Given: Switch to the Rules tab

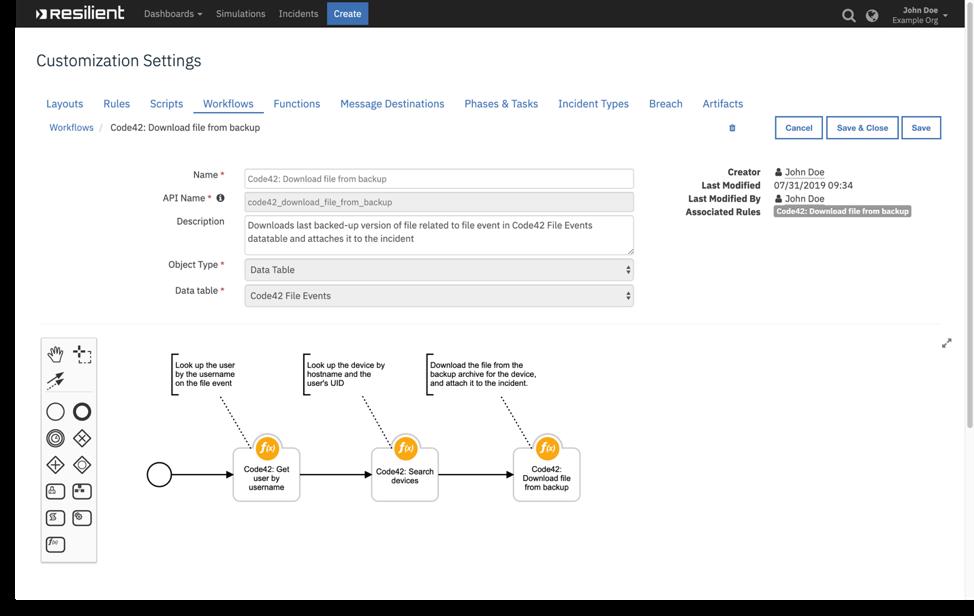Looking at the screenshot, I should point(117,104).
